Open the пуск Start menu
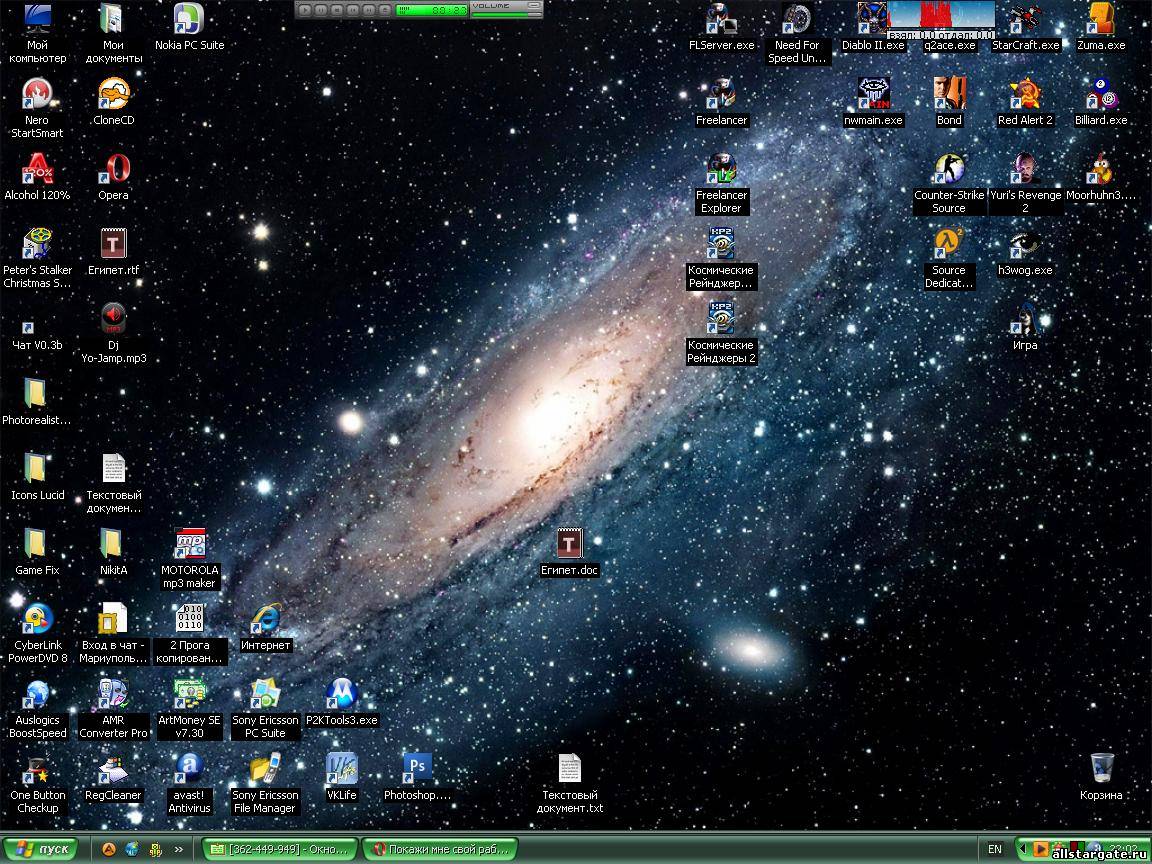The width and height of the screenshot is (1152, 864). tap(42, 849)
